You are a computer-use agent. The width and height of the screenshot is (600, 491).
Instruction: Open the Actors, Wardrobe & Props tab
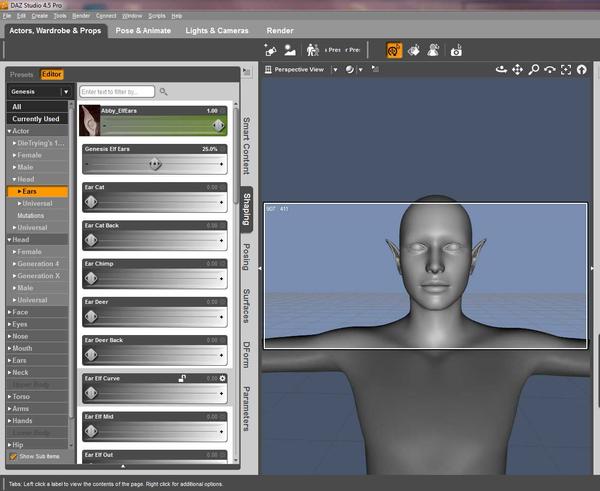tap(55, 31)
